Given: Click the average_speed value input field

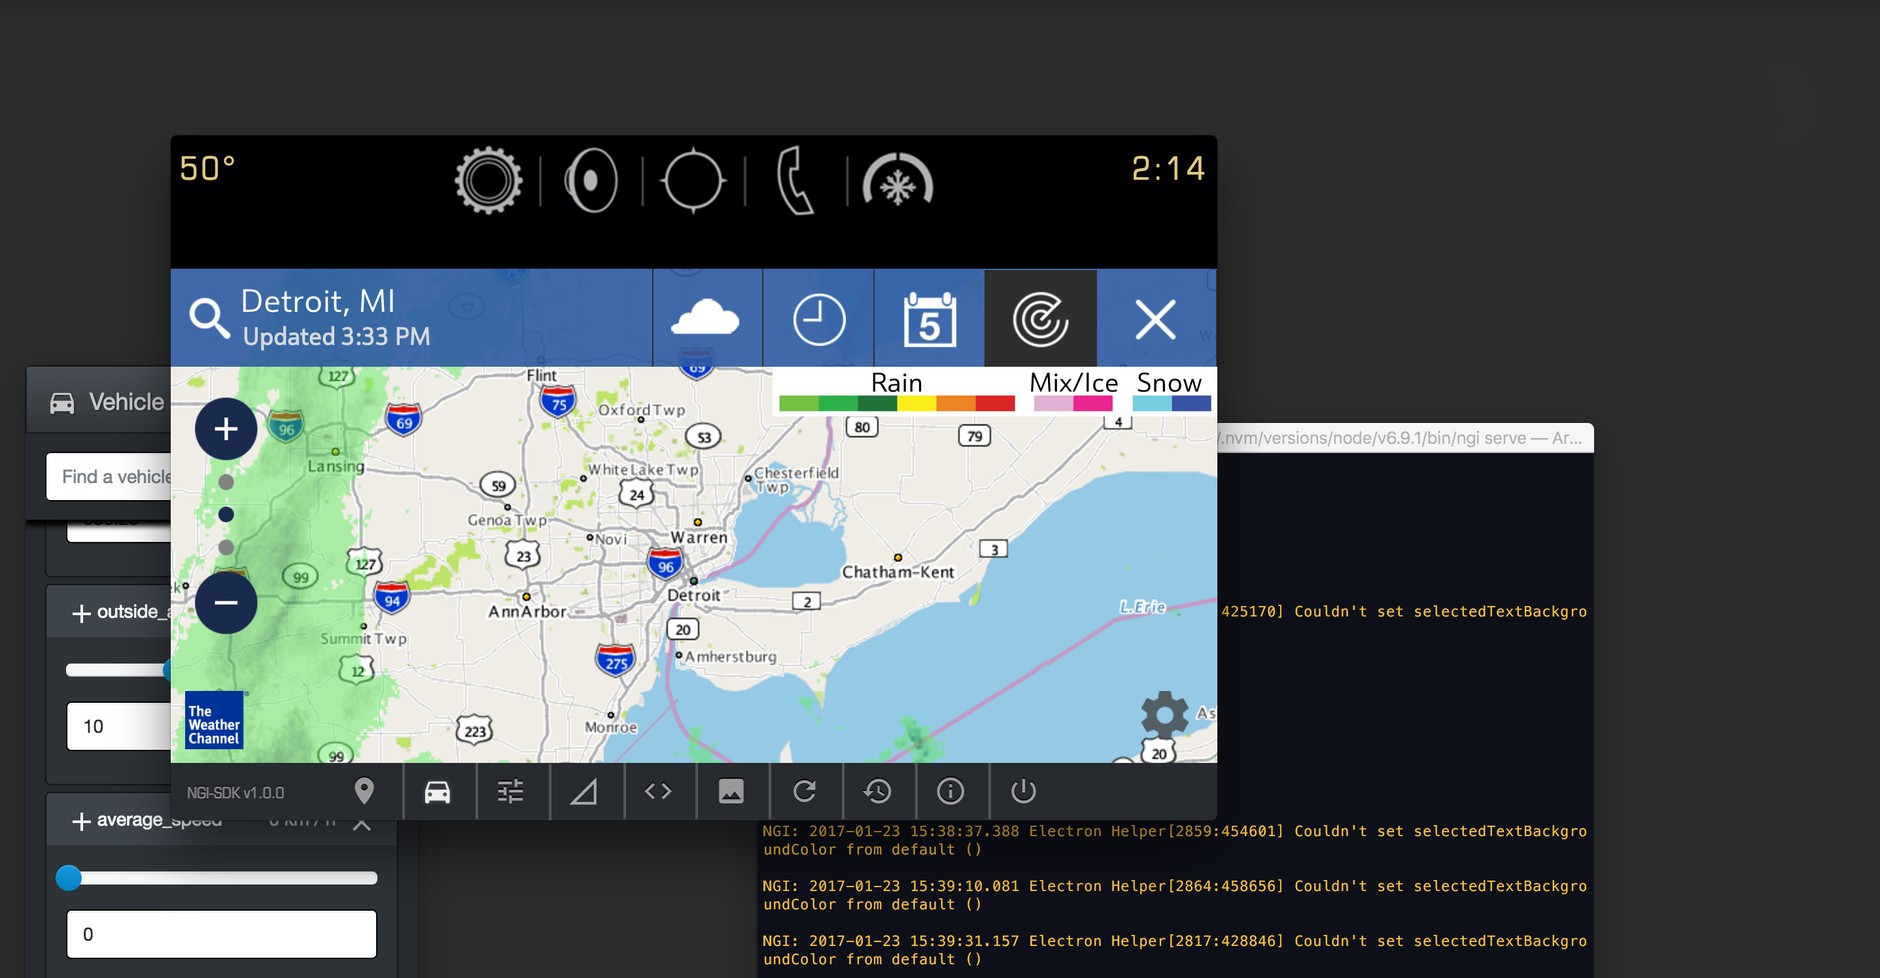Looking at the screenshot, I should [221, 934].
